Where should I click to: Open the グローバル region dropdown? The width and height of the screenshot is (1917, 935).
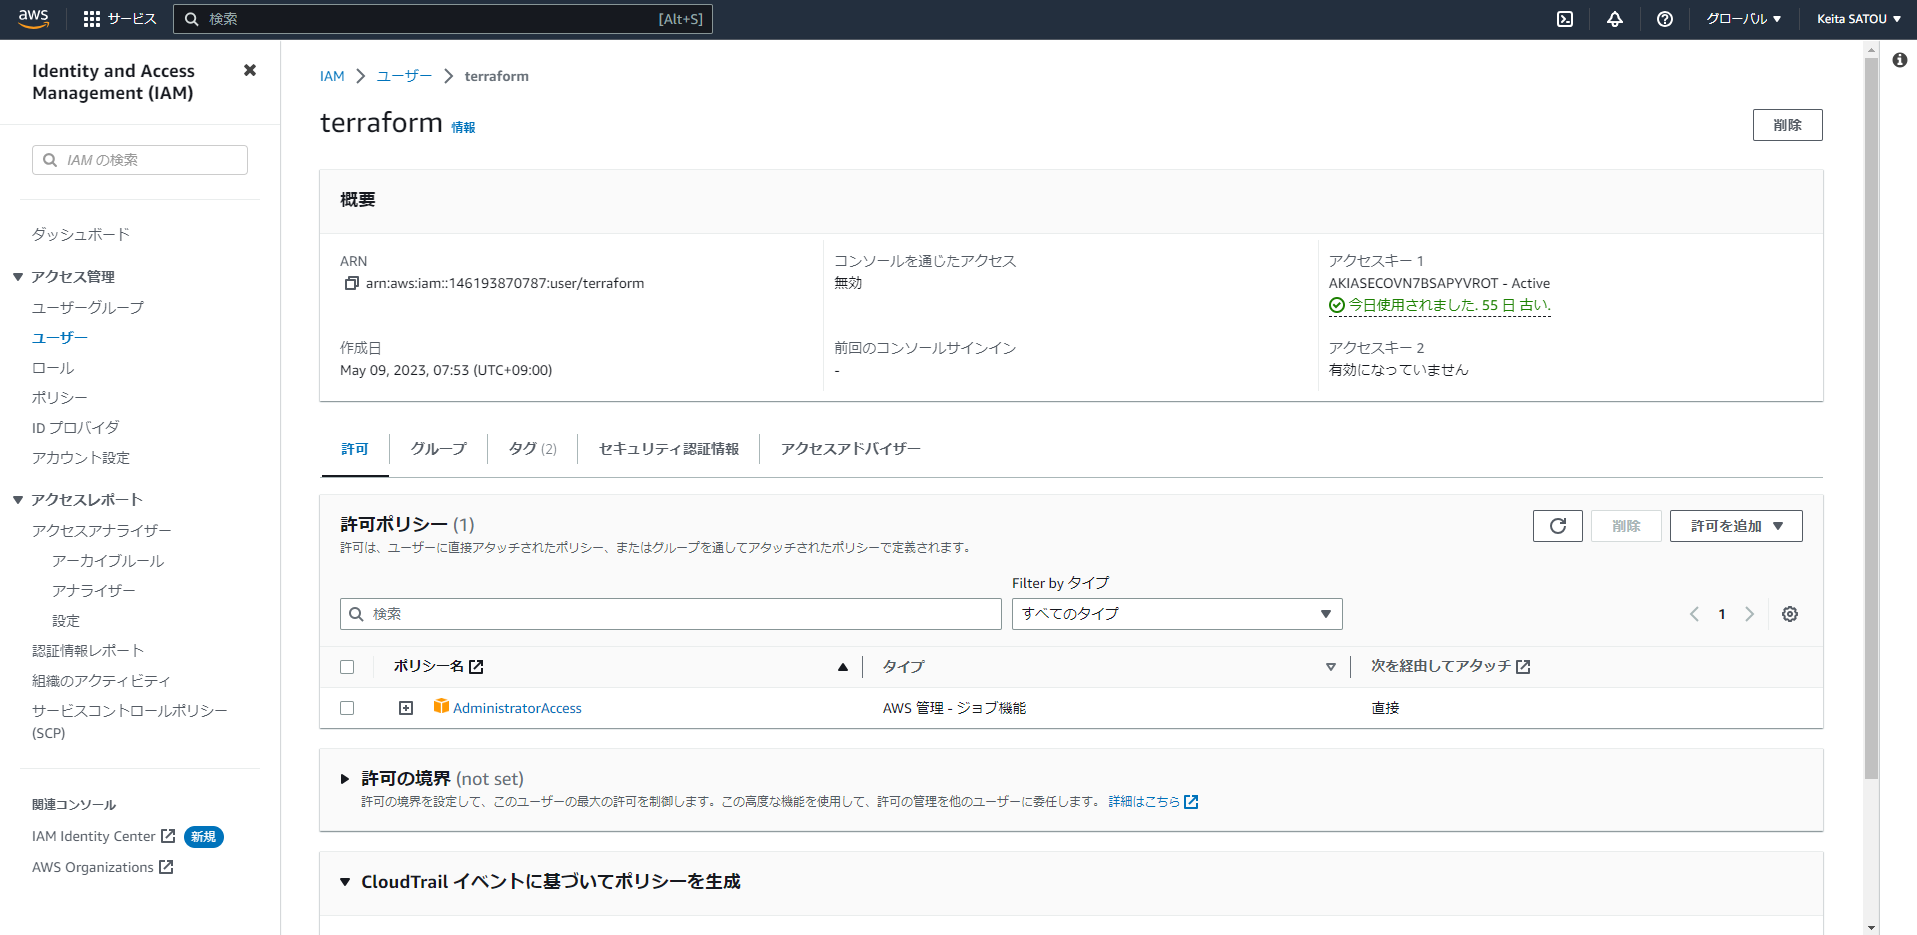(x=1743, y=19)
